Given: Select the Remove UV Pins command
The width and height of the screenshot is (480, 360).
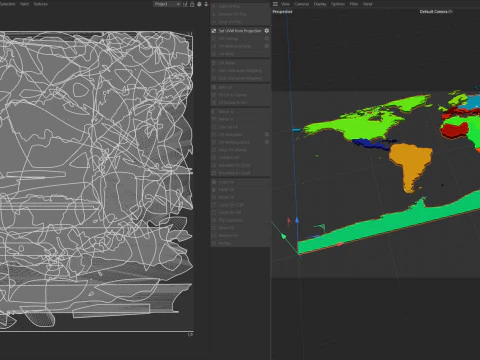Looking at the screenshot, I should point(240,14).
